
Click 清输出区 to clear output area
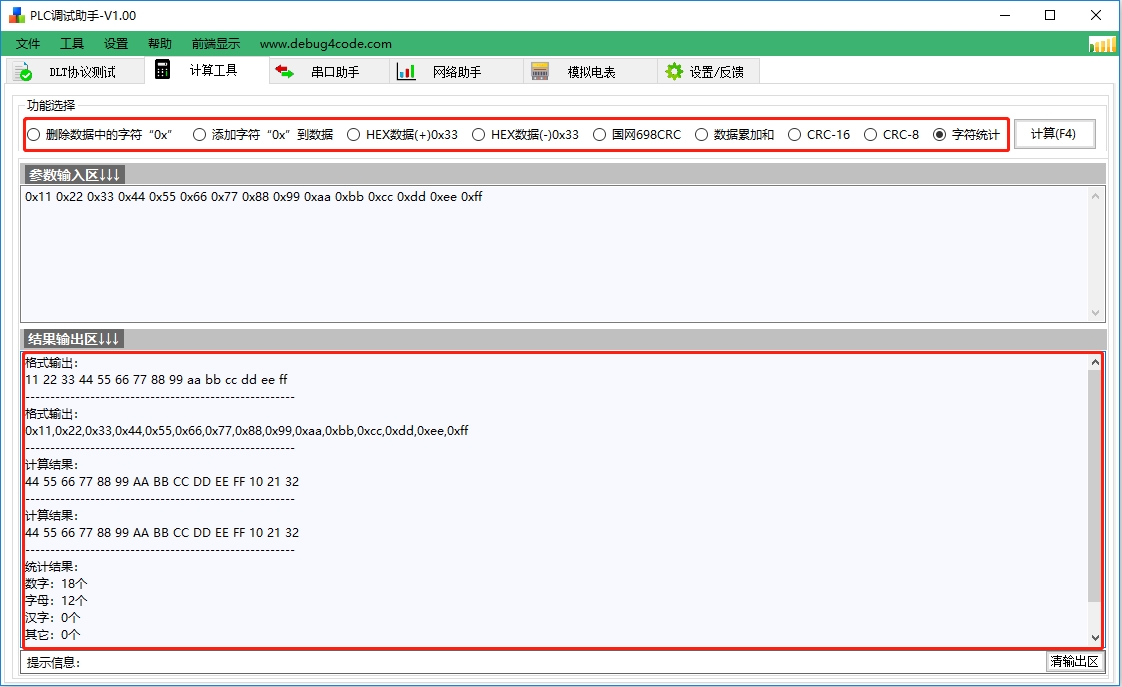pyautogui.click(x=1075, y=661)
